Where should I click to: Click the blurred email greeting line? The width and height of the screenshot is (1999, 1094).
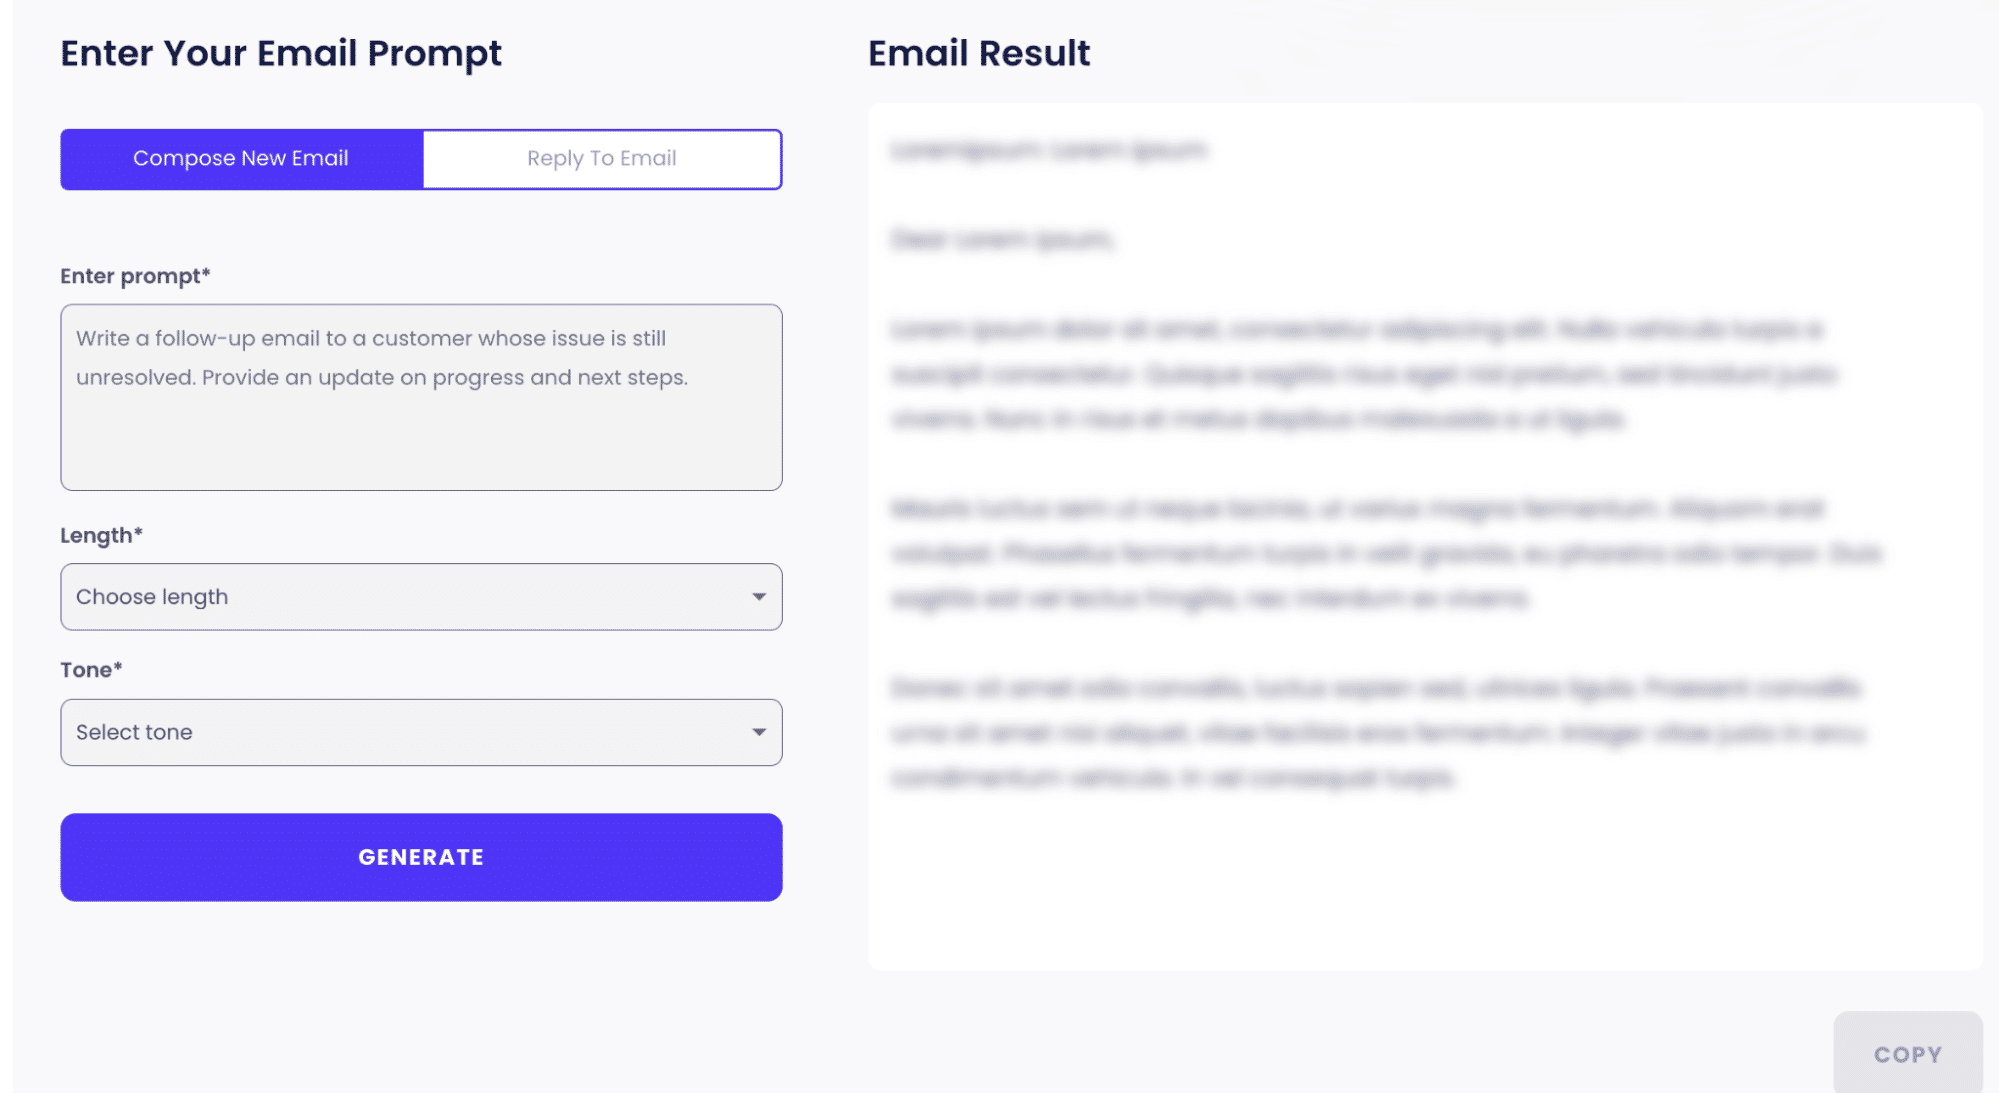(1001, 239)
